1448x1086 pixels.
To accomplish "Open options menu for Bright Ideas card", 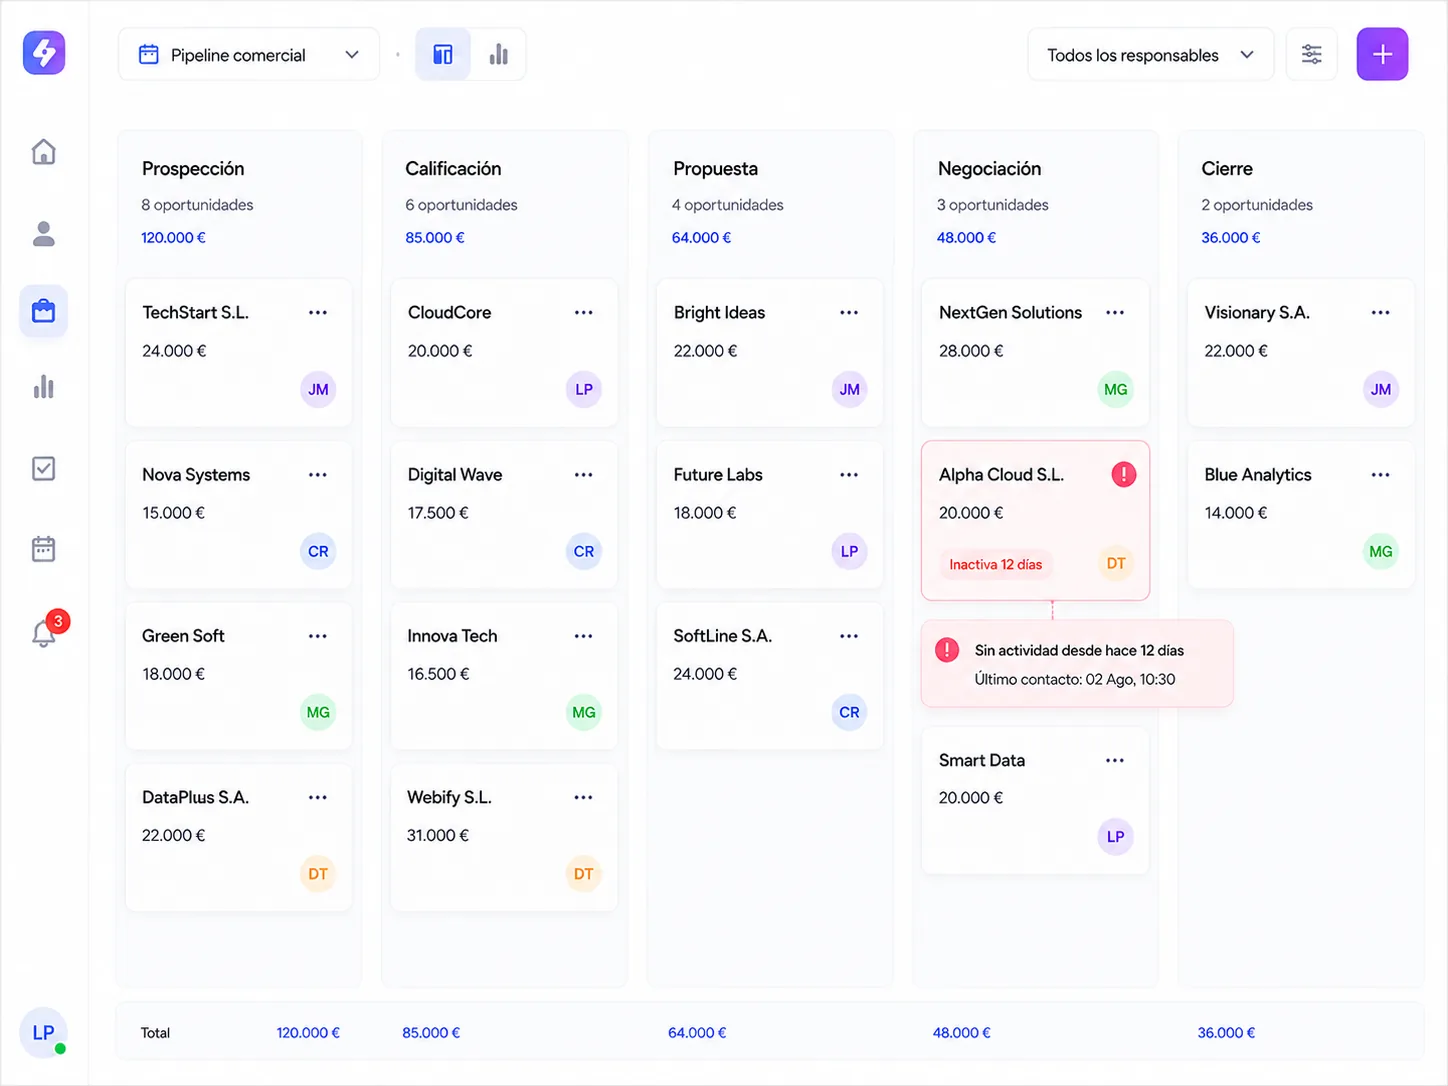I will (849, 313).
